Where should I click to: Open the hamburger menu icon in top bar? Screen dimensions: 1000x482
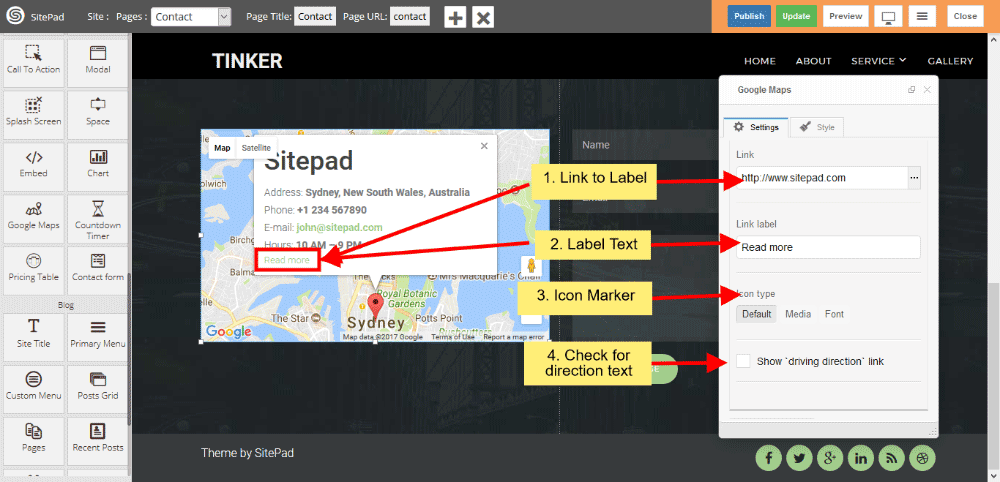point(923,17)
